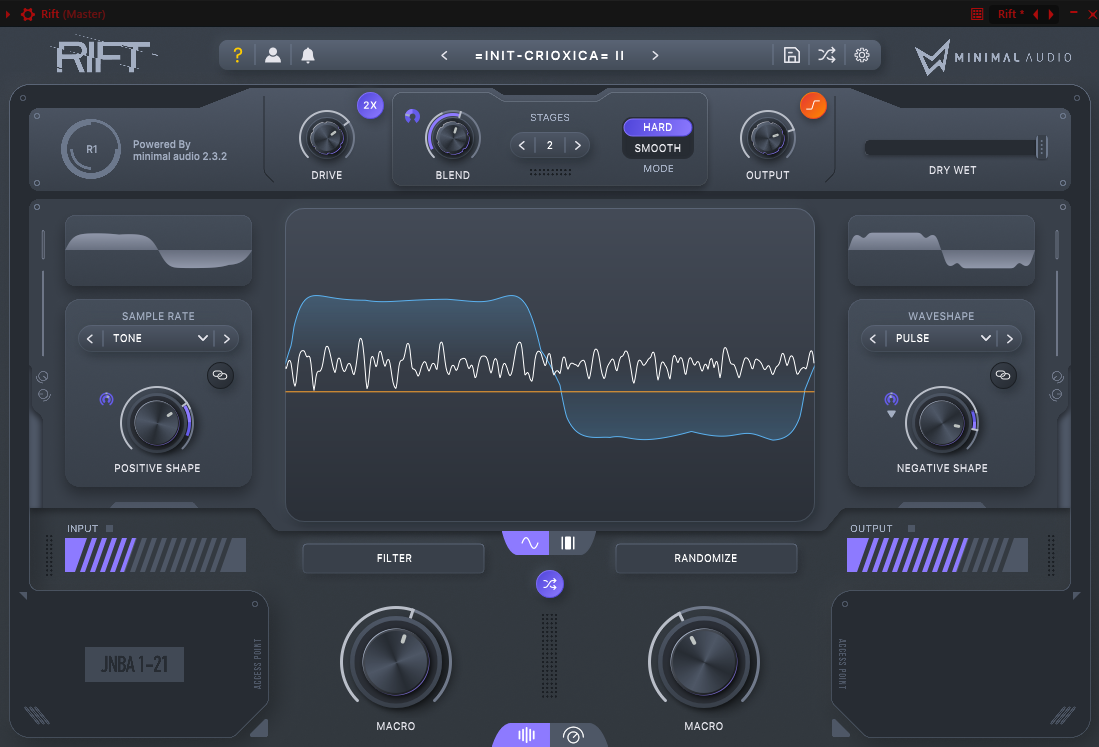Go to the previous Waveshape type
The width and height of the screenshot is (1099, 747).
pyautogui.click(x=873, y=338)
